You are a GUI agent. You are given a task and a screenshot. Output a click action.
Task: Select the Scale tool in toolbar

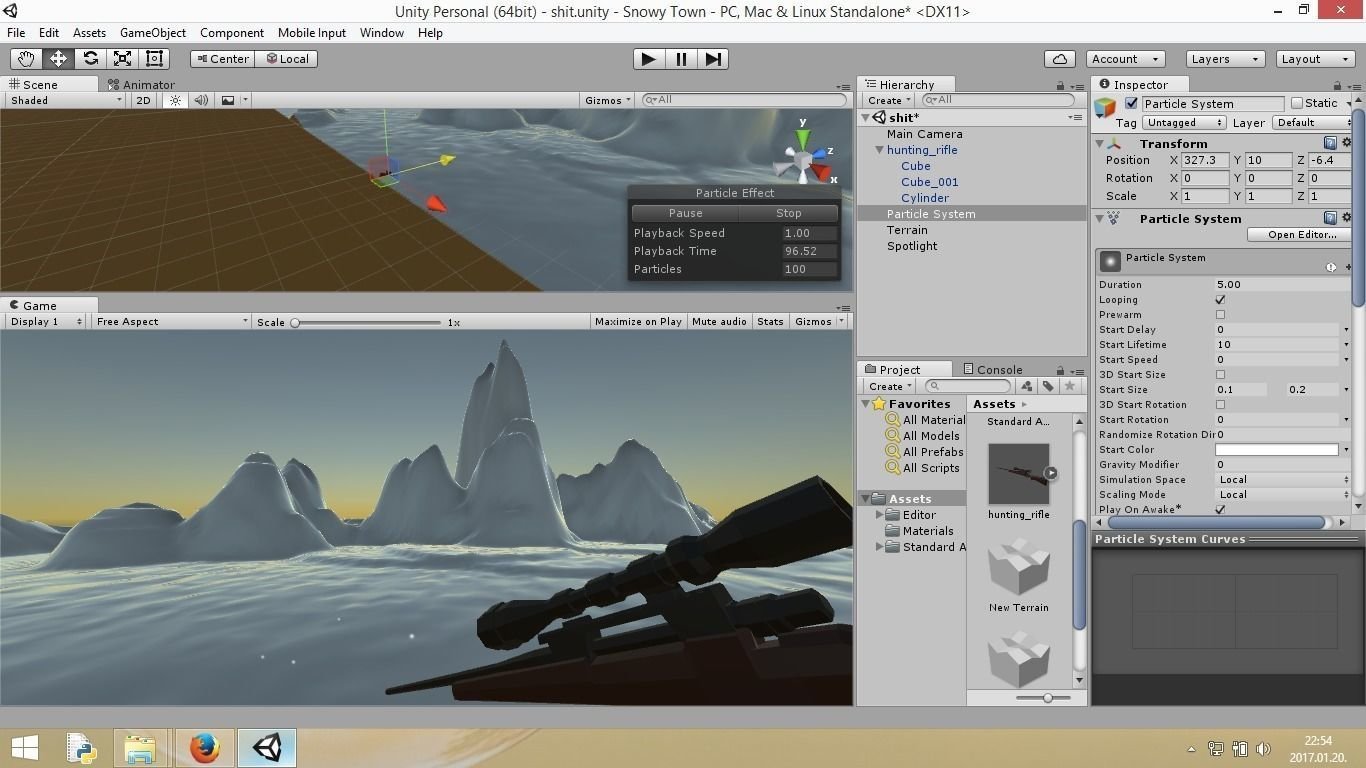[x=122, y=59]
